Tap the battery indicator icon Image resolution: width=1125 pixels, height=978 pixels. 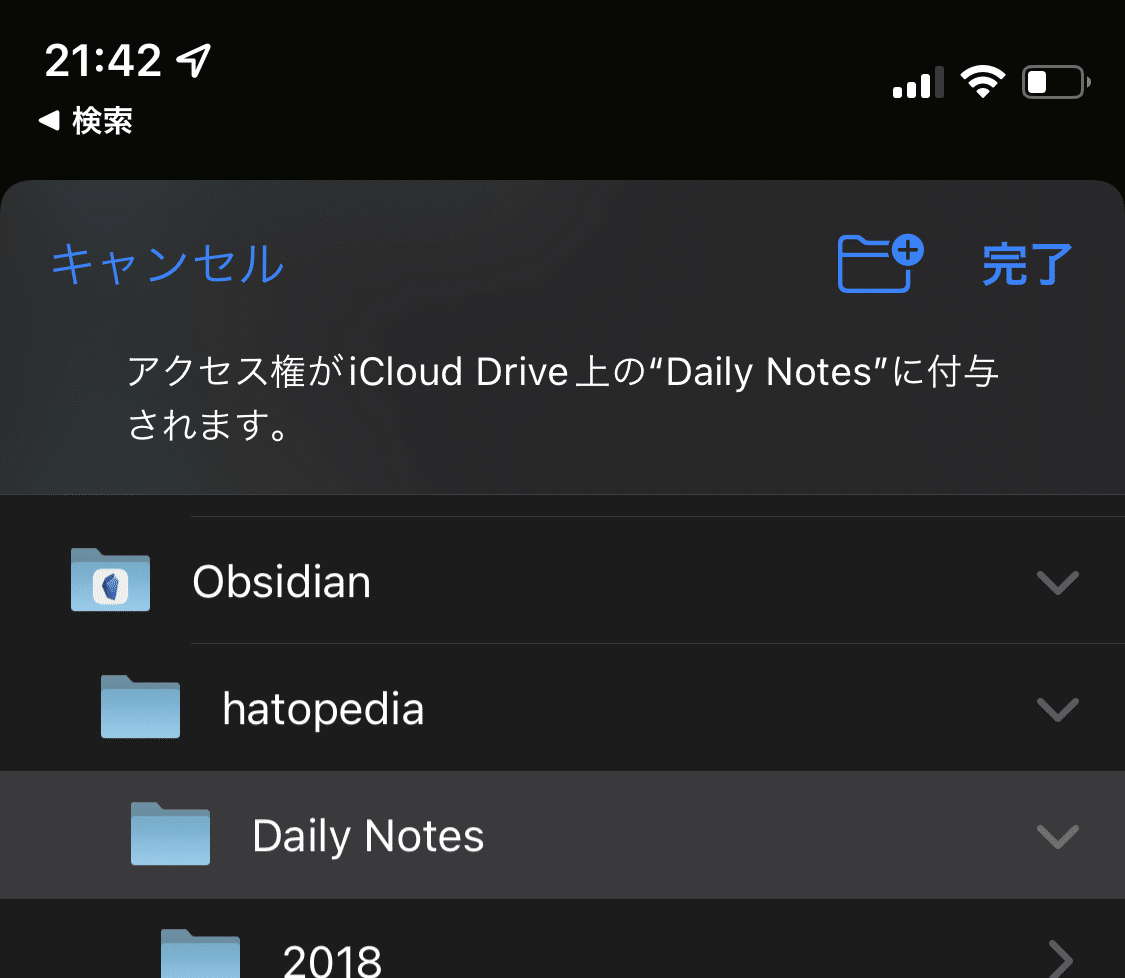[1056, 82]
